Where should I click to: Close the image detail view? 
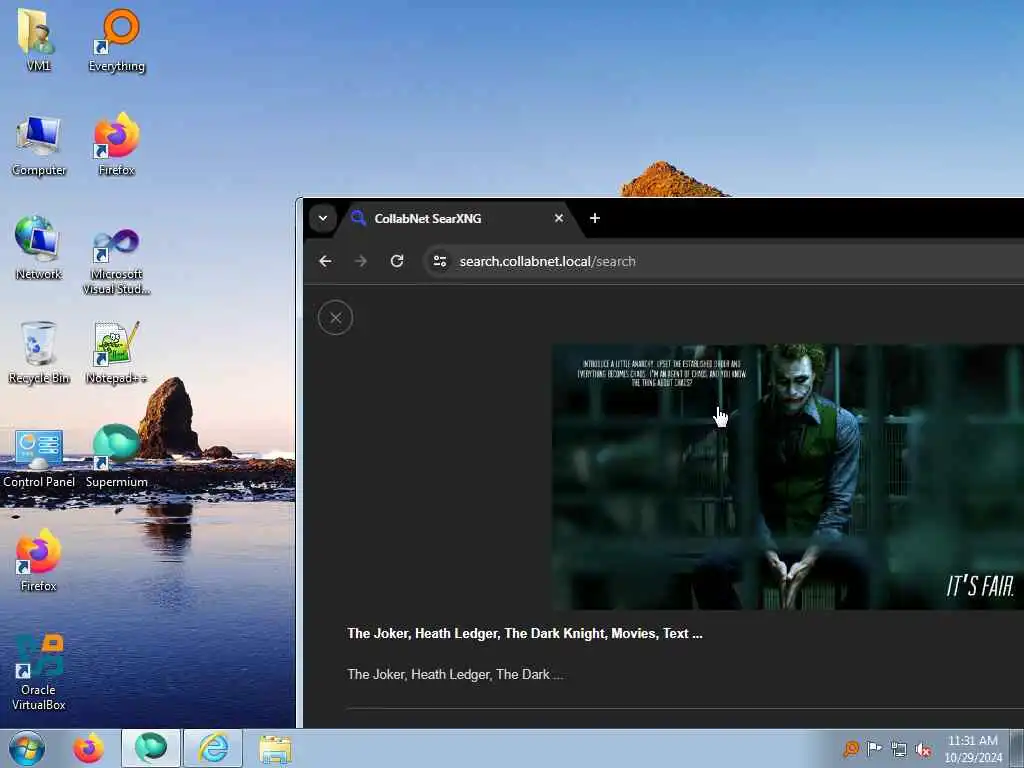[335, 317]
